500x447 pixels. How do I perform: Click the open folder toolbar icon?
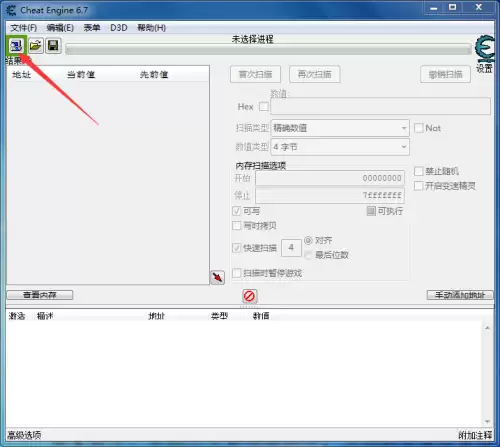tap(35, 45)
